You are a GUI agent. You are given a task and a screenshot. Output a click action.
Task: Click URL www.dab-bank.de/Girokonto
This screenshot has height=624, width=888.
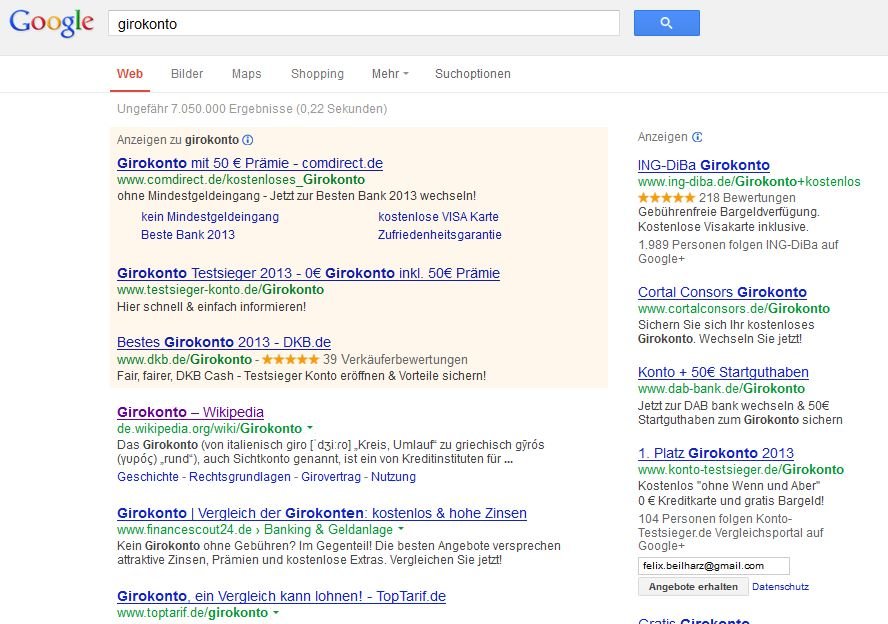[x=721, y=388]
